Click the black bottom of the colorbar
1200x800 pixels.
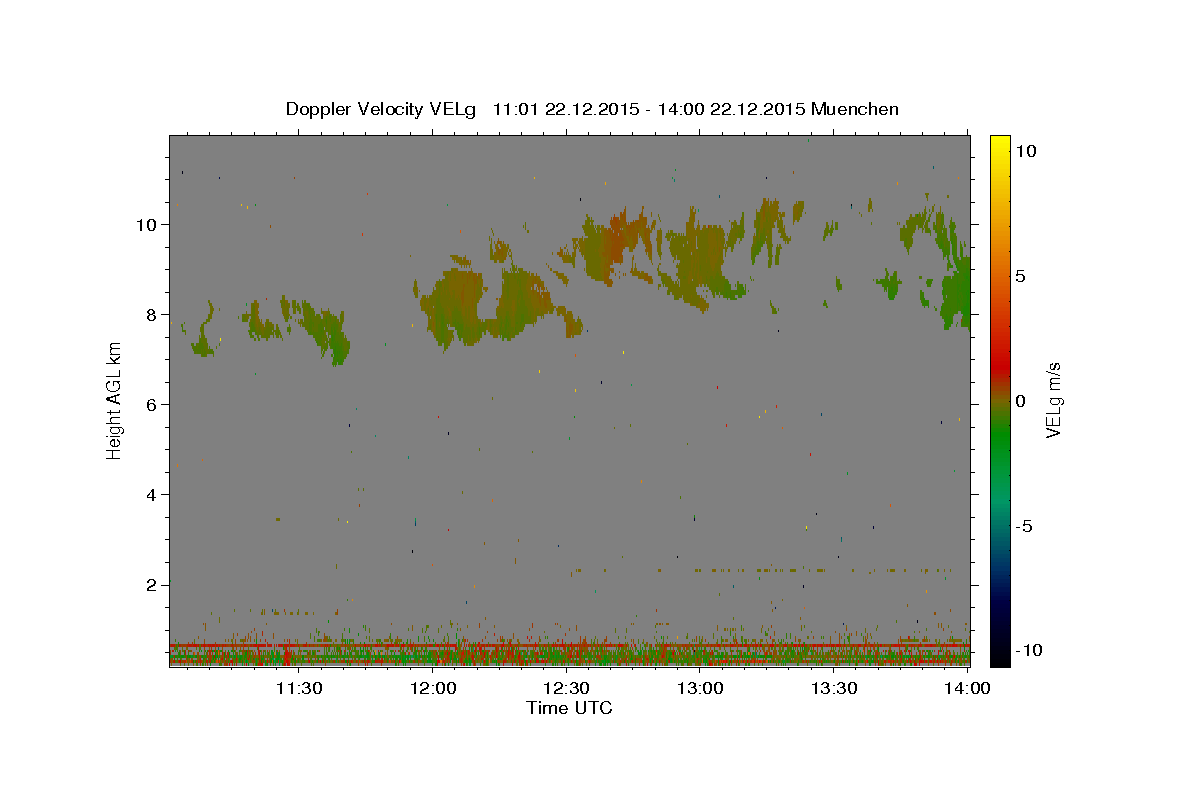pos(1000,655)
